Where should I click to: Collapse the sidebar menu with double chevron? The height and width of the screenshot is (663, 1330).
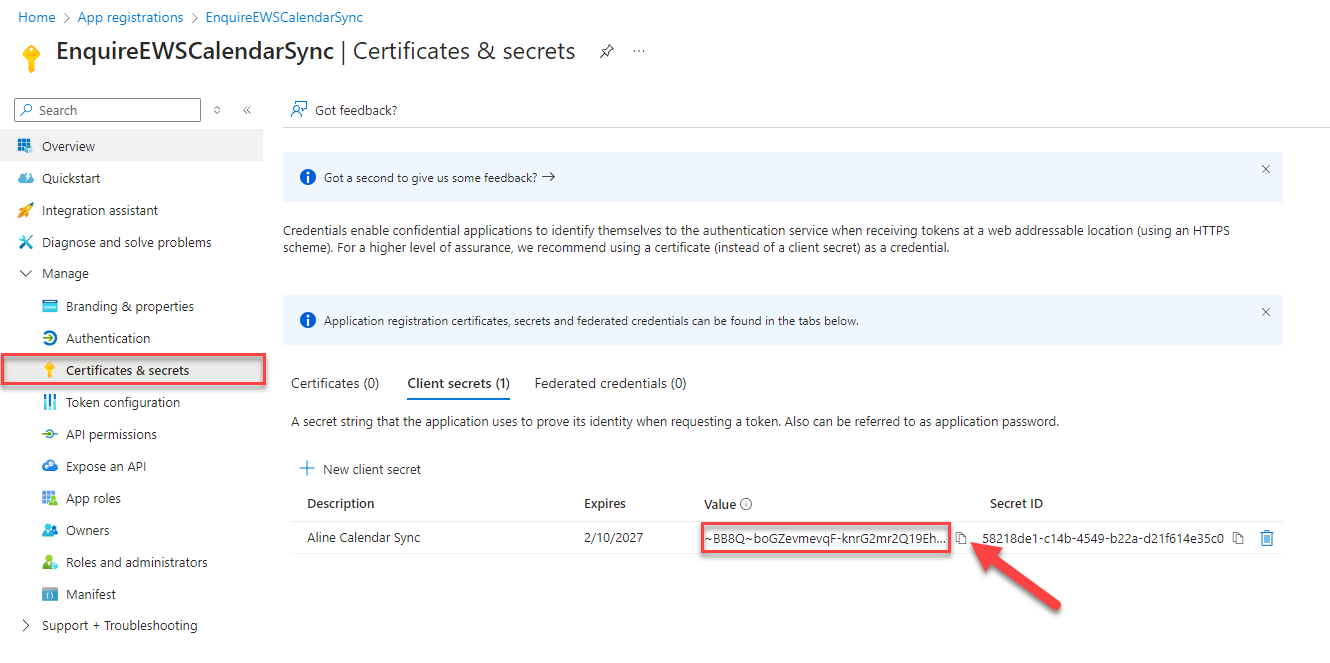pyautogui.click(x=247, y=110)
